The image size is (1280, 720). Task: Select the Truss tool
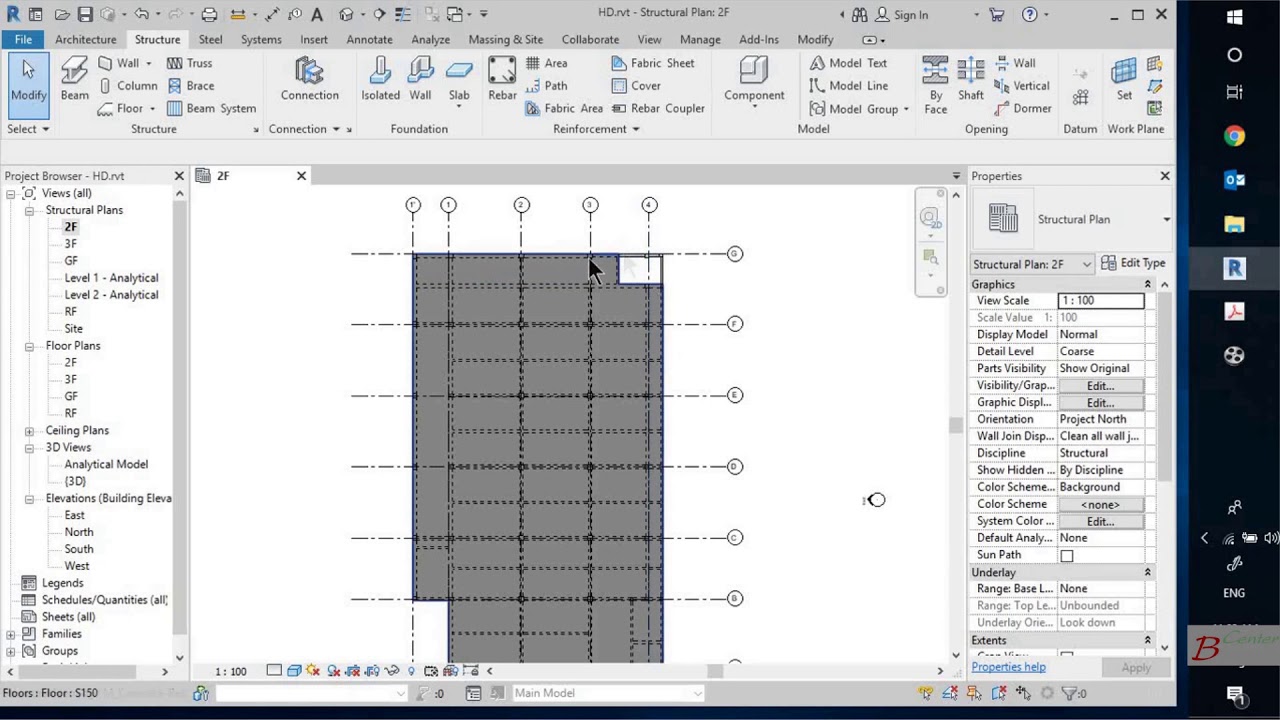click(189, 63)
